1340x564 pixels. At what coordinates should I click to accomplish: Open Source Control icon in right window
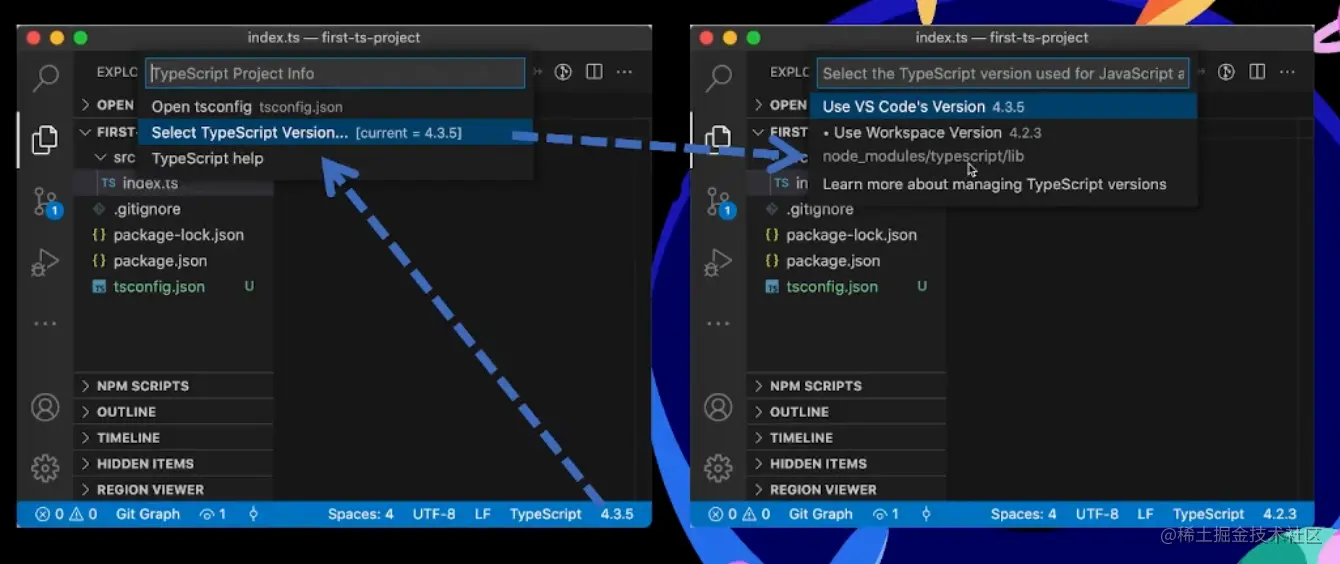pos(719,201)
